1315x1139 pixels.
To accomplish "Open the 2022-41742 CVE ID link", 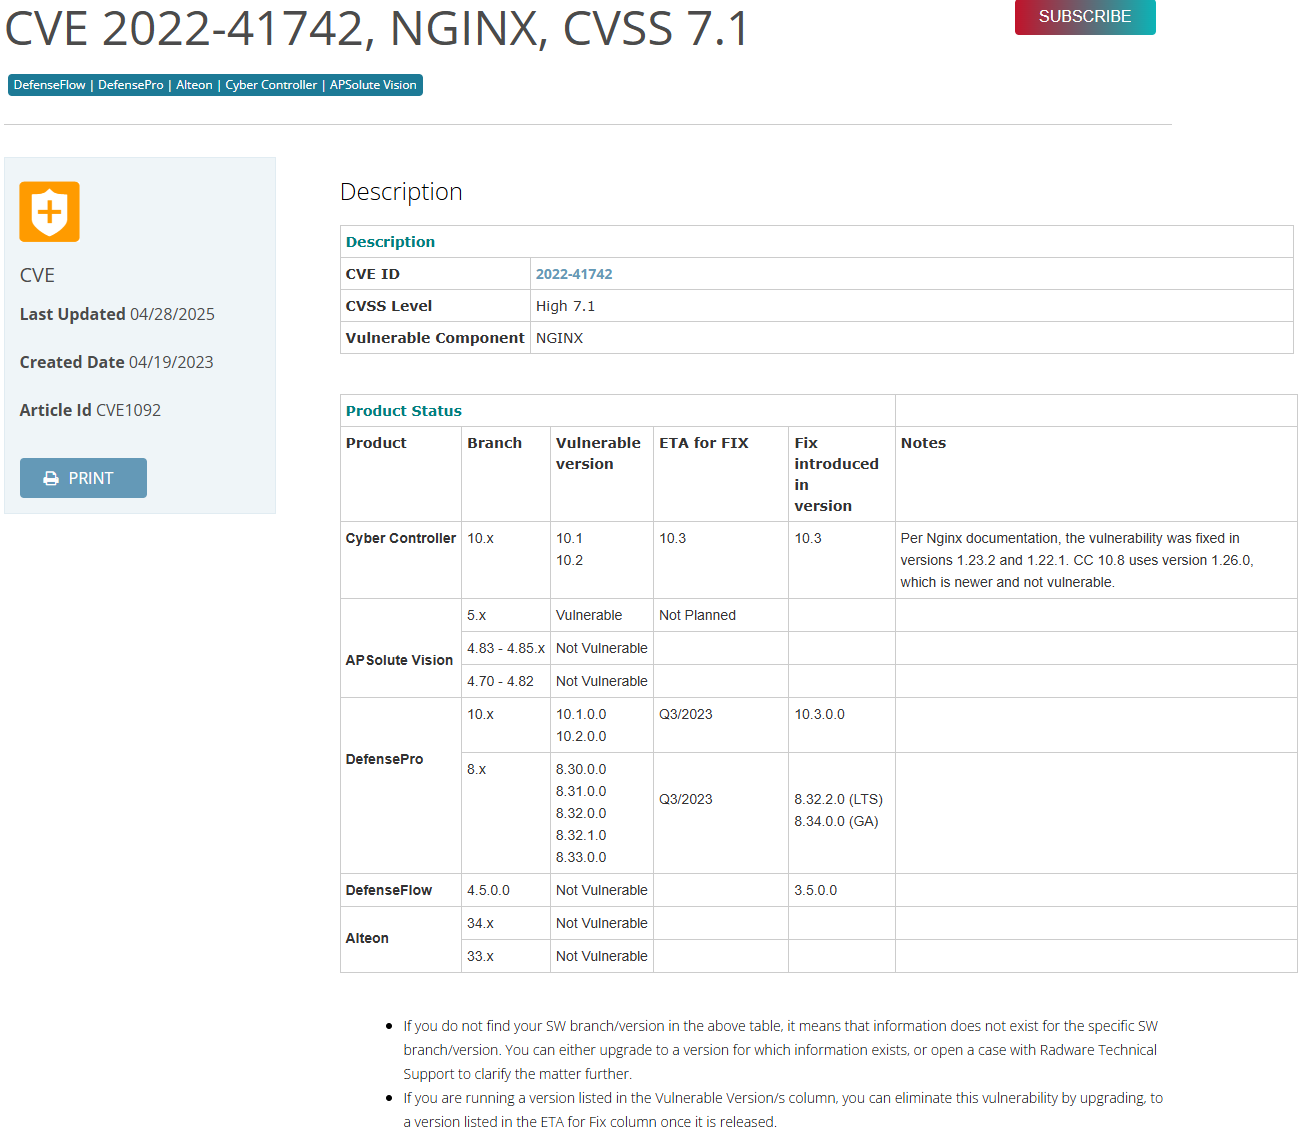I will click(x=574, y=274).
